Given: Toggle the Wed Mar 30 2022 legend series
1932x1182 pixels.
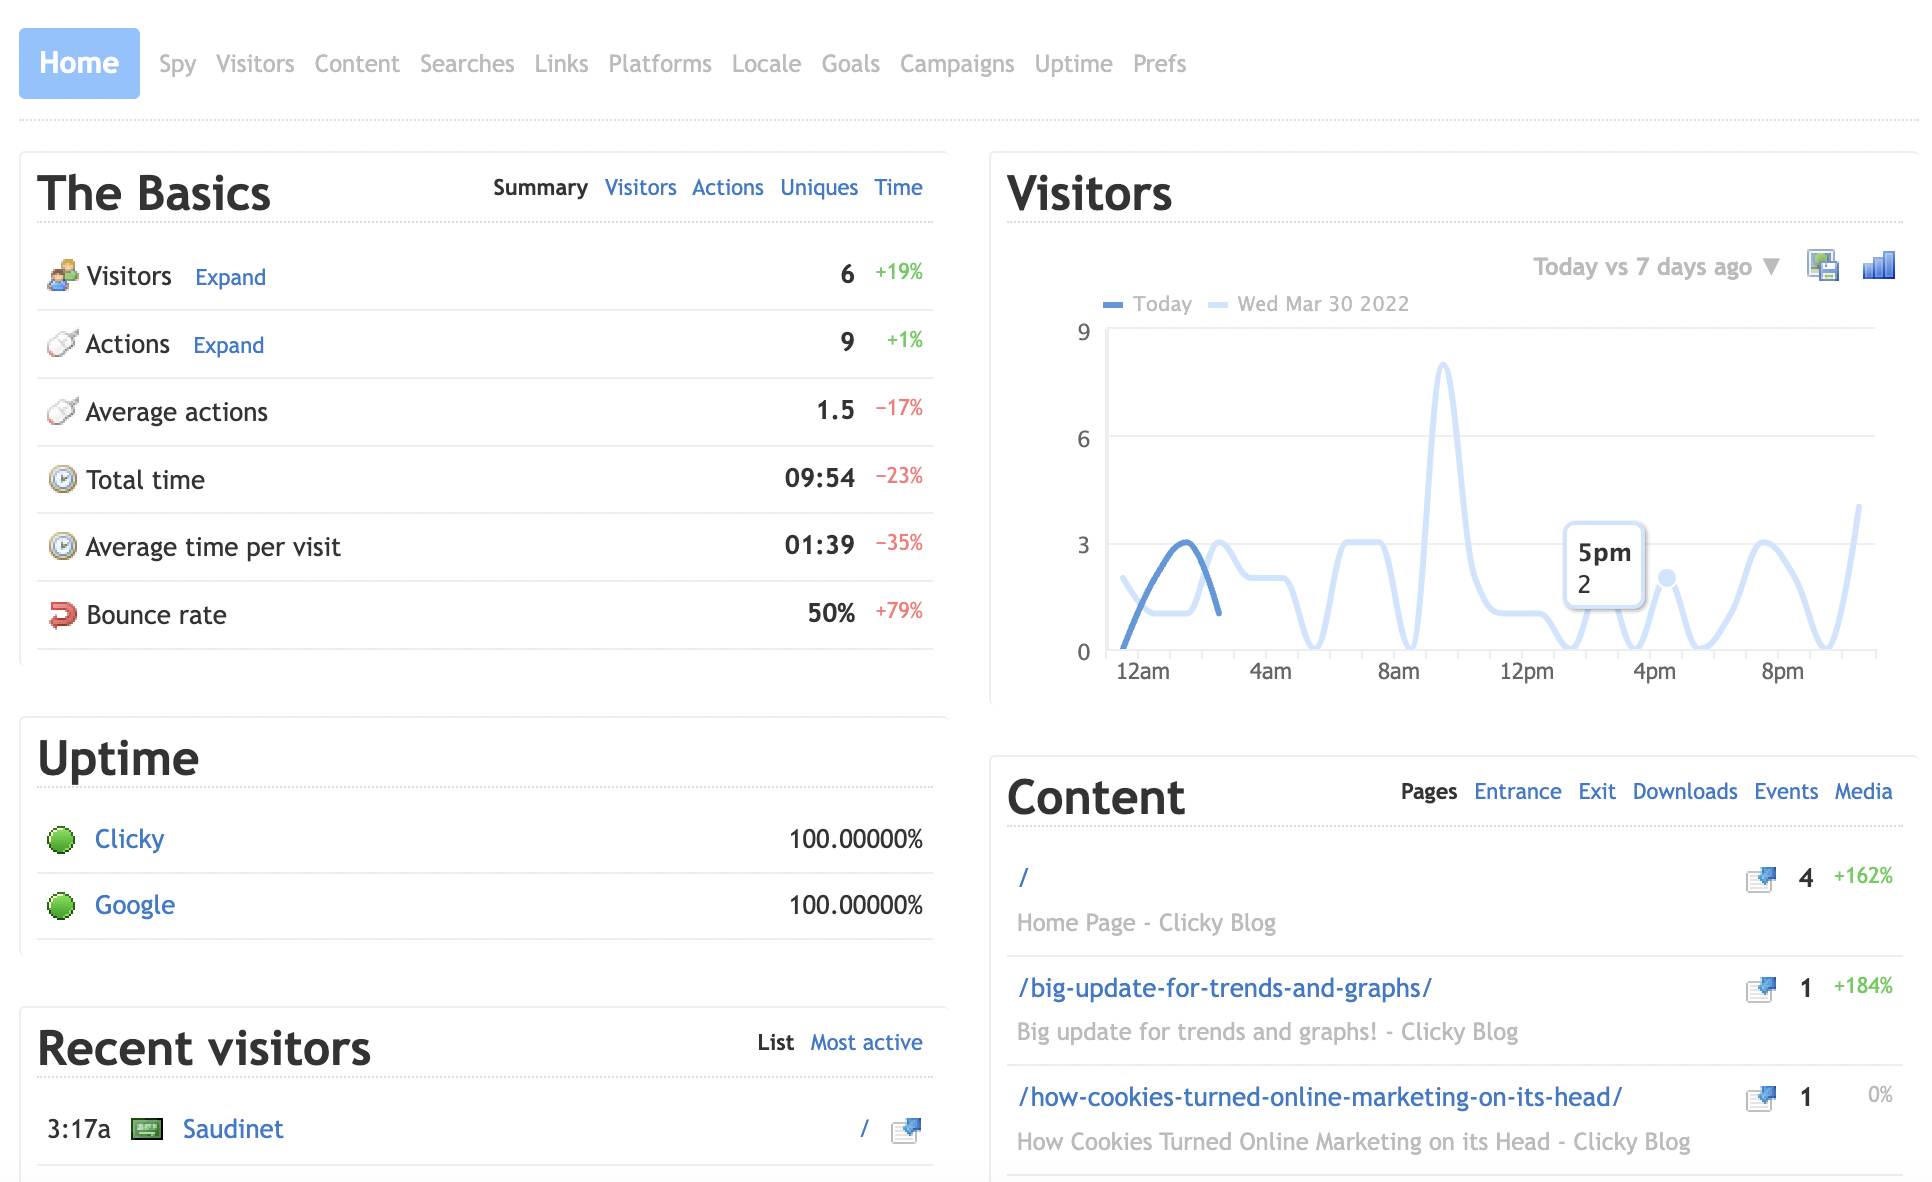Looking at the screenshot, I should pyautogui.click(x=1308, y=304).
